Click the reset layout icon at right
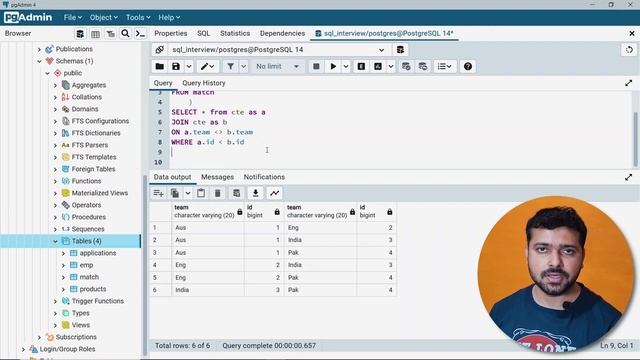 (x=629, y=49)
